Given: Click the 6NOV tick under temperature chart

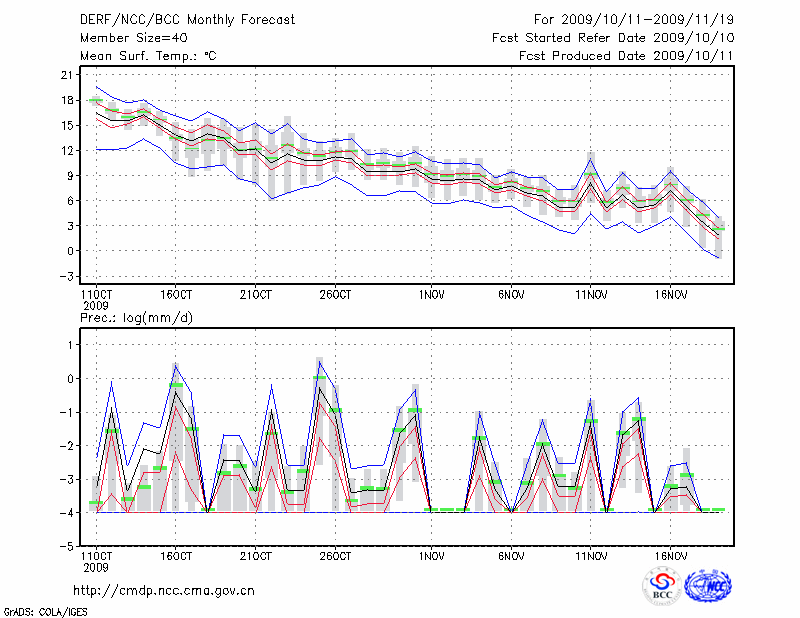Looking at the screenshot, I should (x=511, y=295).
